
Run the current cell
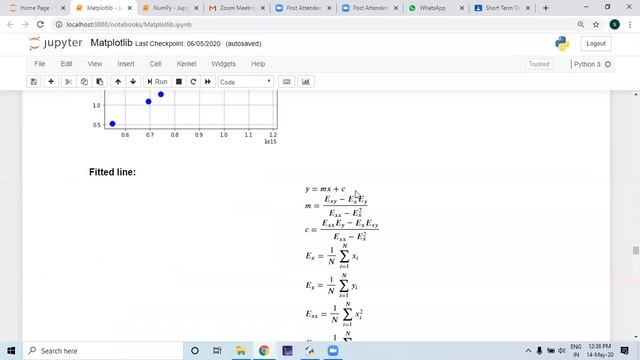point(157,82)
